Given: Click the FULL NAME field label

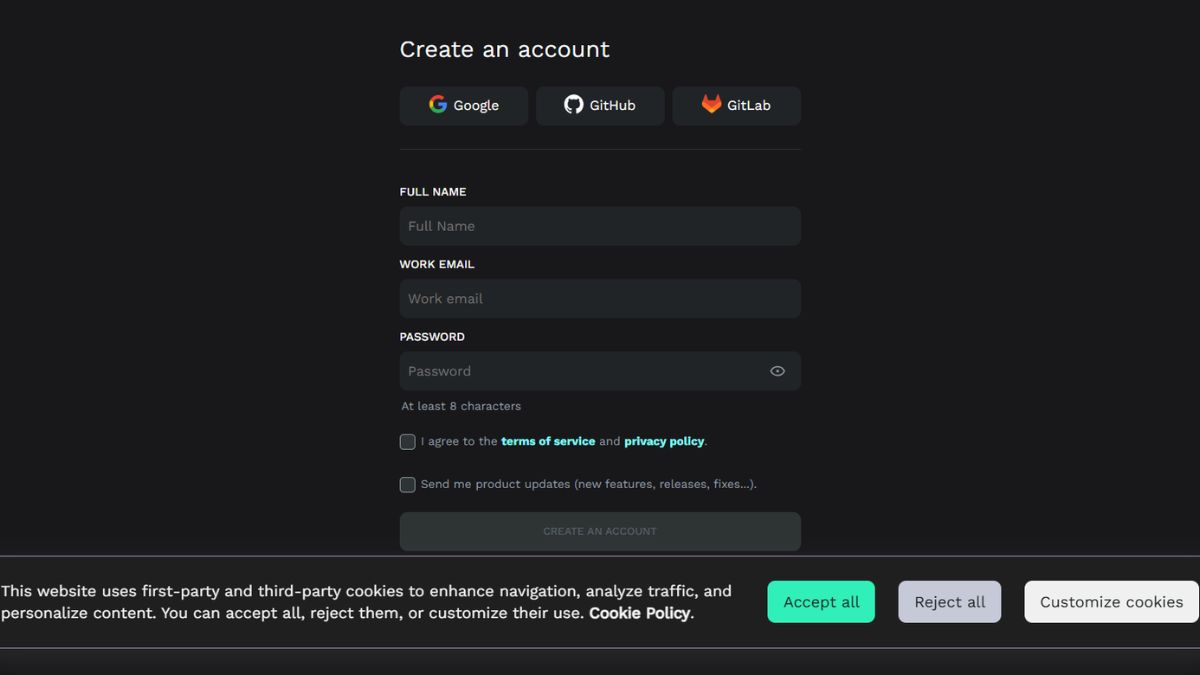Looking at the screenshot, I should (x=433, y=192).
